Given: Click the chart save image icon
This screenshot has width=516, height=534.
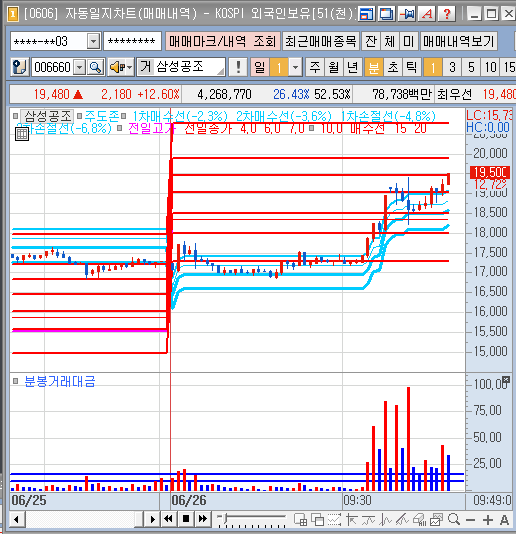Looking at the screenshot, I should tap(436, 520).
